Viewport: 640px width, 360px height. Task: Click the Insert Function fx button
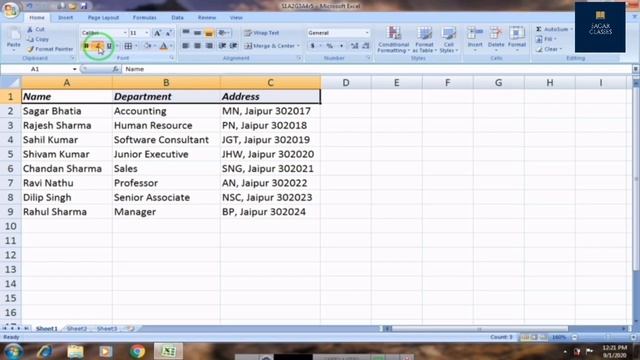[116, 69]
